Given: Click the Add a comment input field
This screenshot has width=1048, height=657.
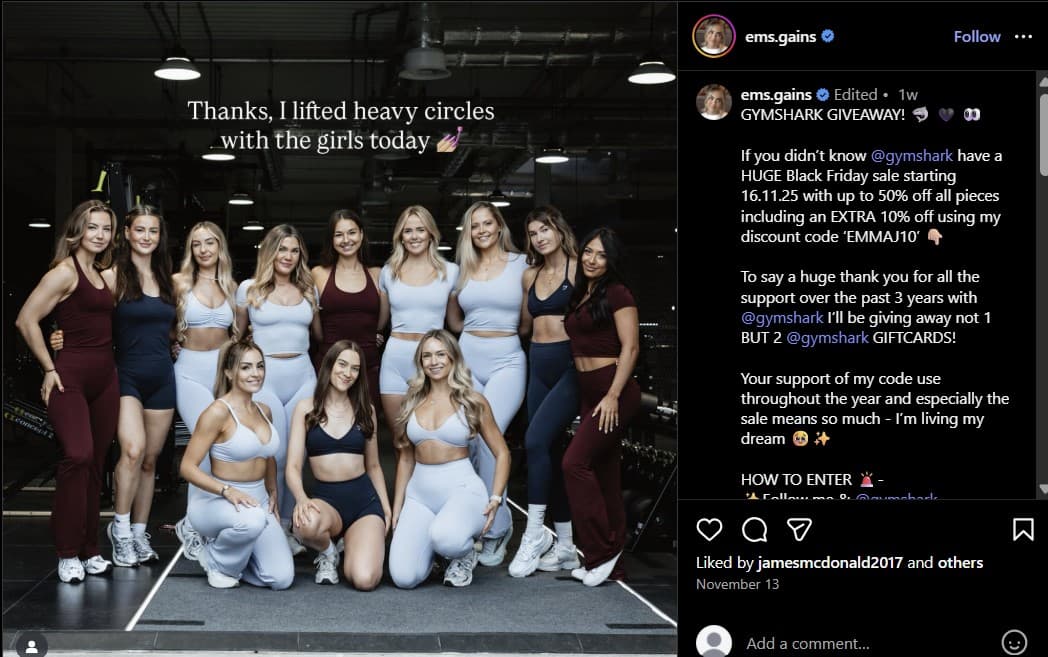Looking at the screenshot, I should [x=860, y=643].
